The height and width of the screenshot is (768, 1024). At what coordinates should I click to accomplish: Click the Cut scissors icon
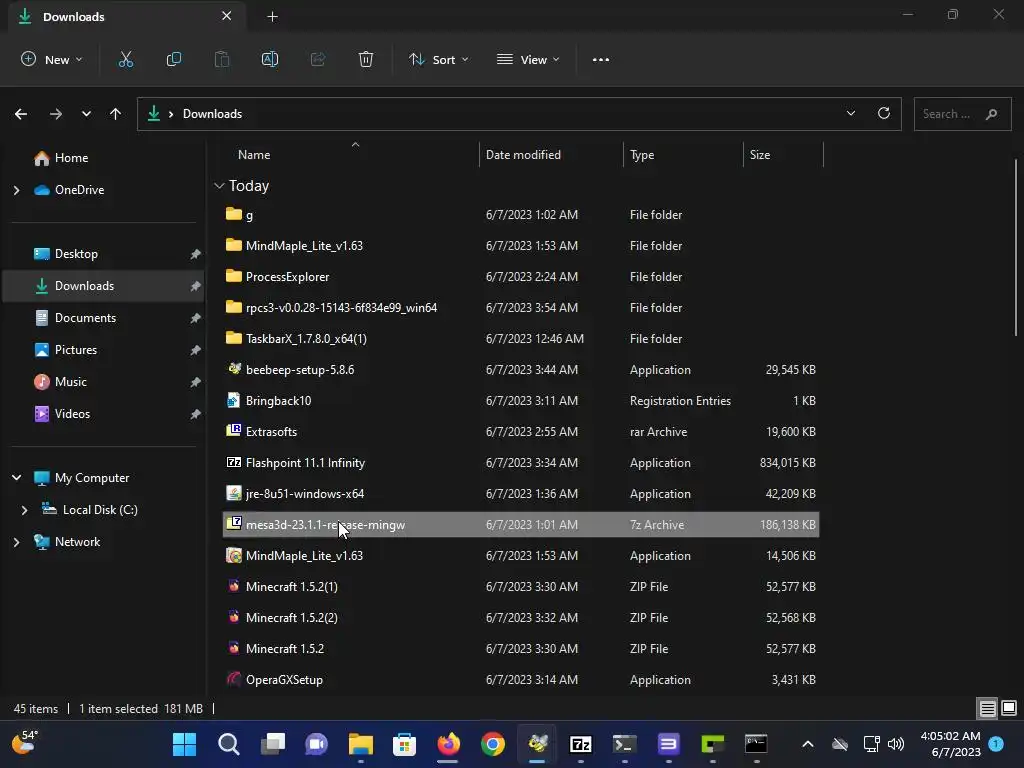point(125,59)
